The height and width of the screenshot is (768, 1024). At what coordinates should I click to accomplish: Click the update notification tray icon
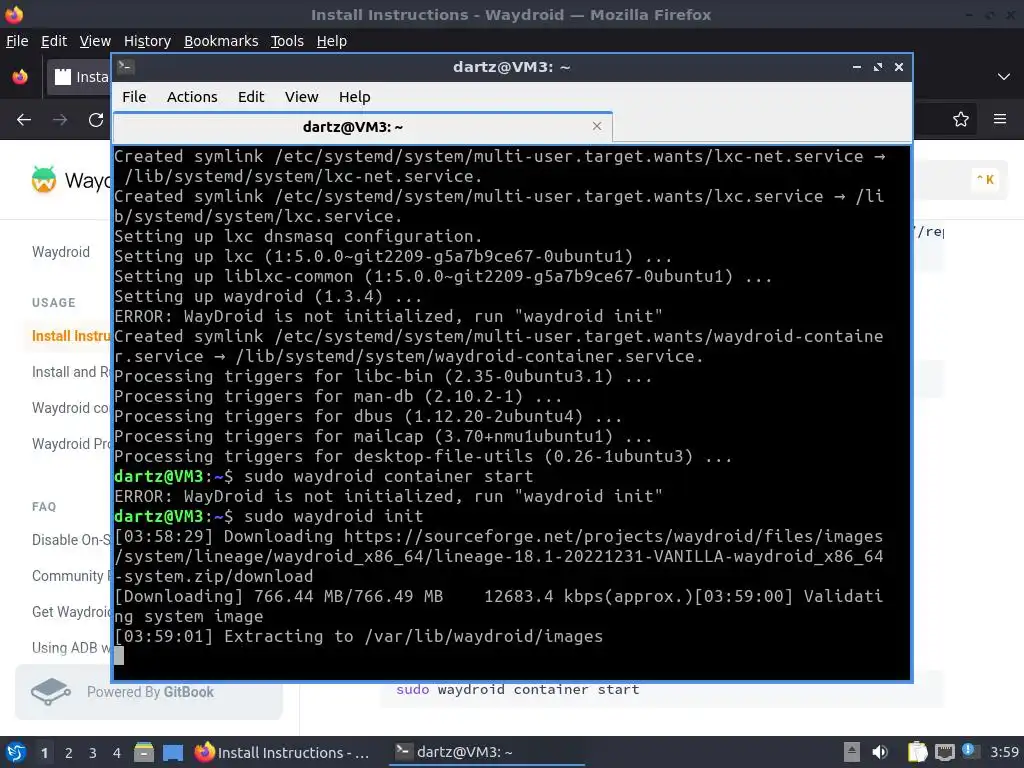click(969, 751)
